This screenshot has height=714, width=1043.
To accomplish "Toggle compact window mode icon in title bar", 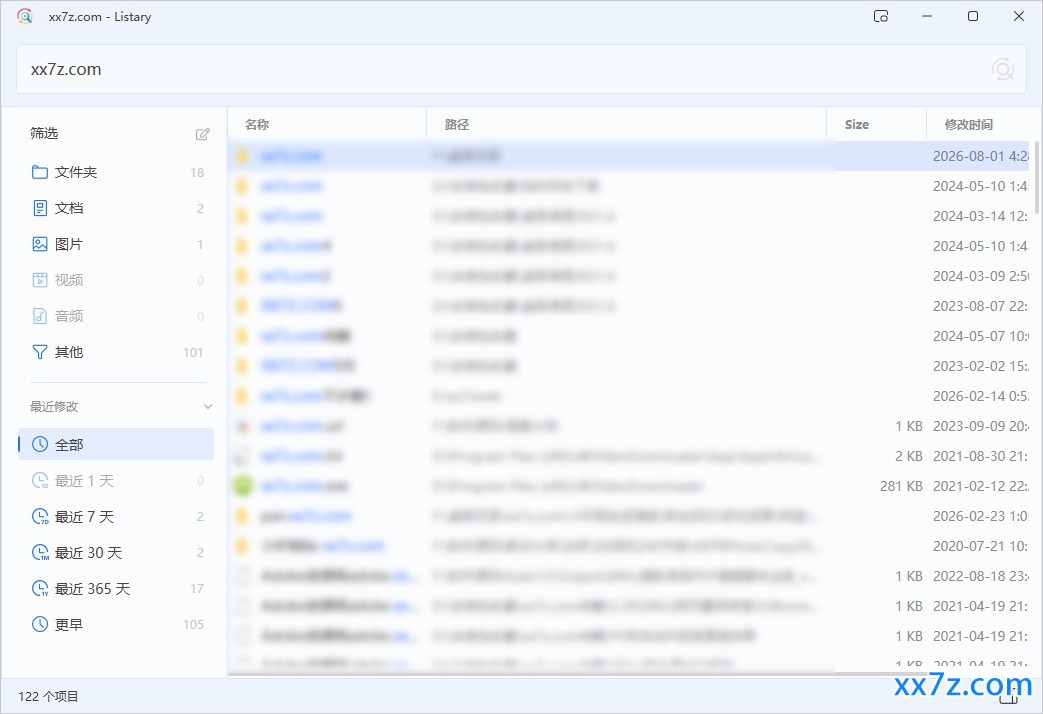I will (x=881, y=16).
